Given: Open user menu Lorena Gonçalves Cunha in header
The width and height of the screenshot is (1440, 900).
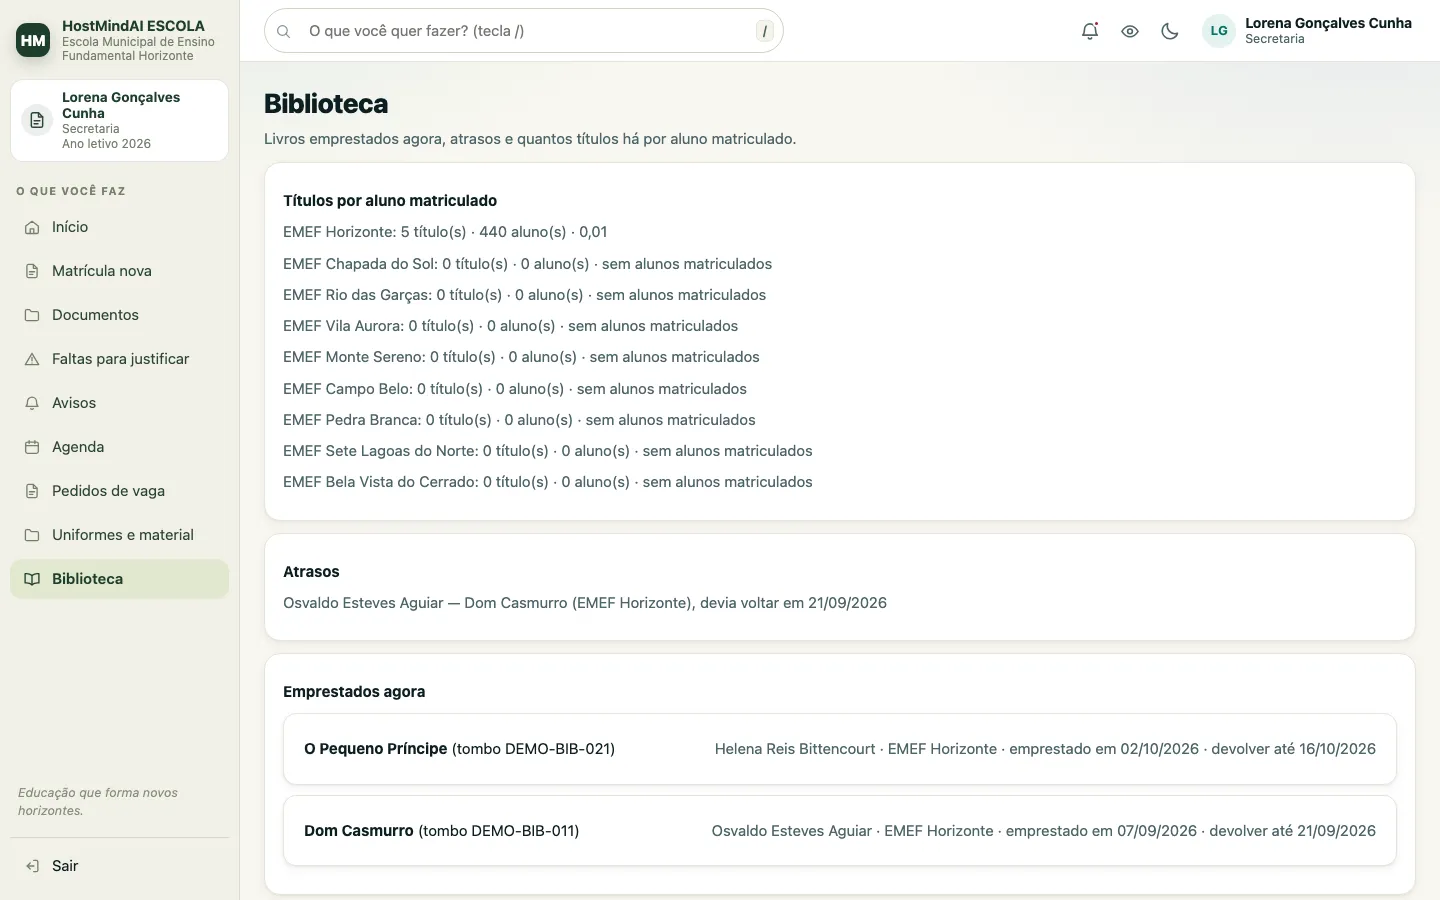Looking at the screenshot, I should click(x=1307, y=31).
